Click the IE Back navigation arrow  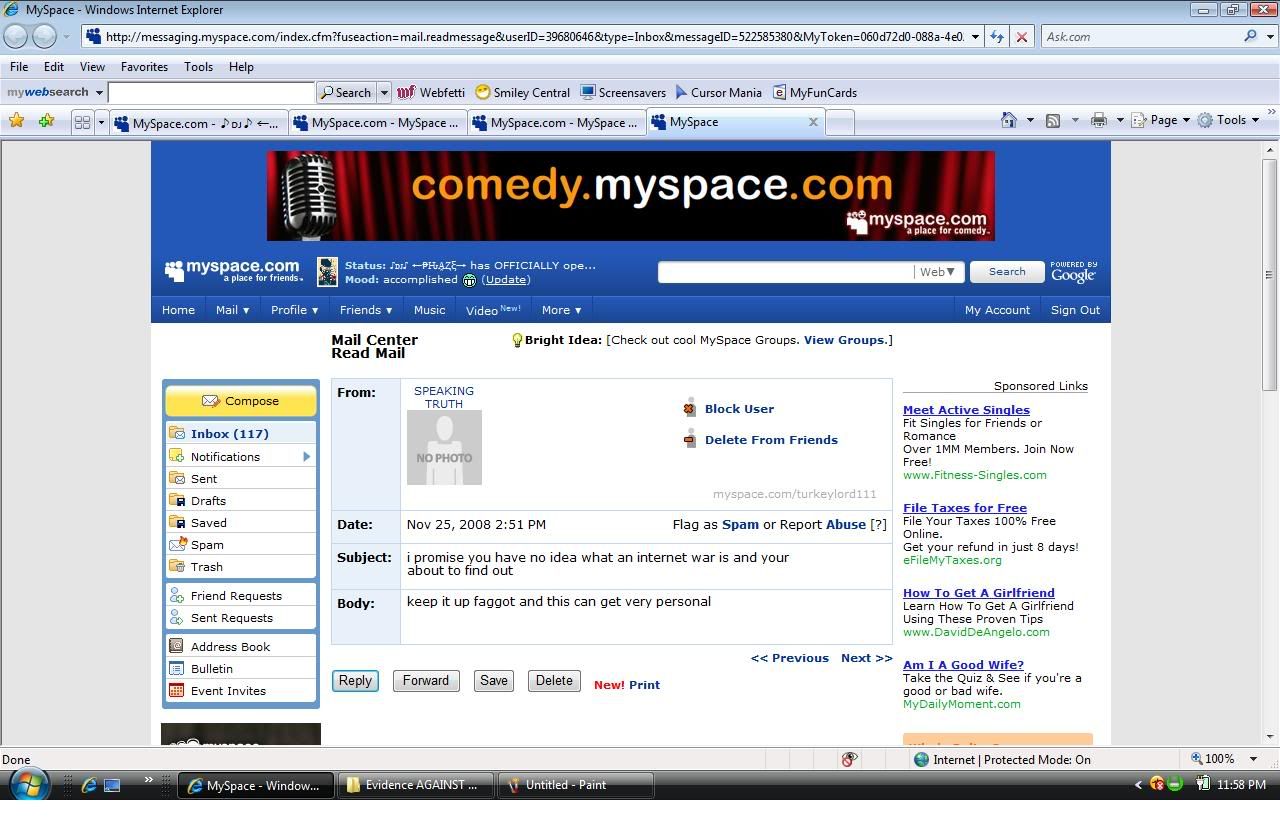pyautogui.click(x=16, y=36)
